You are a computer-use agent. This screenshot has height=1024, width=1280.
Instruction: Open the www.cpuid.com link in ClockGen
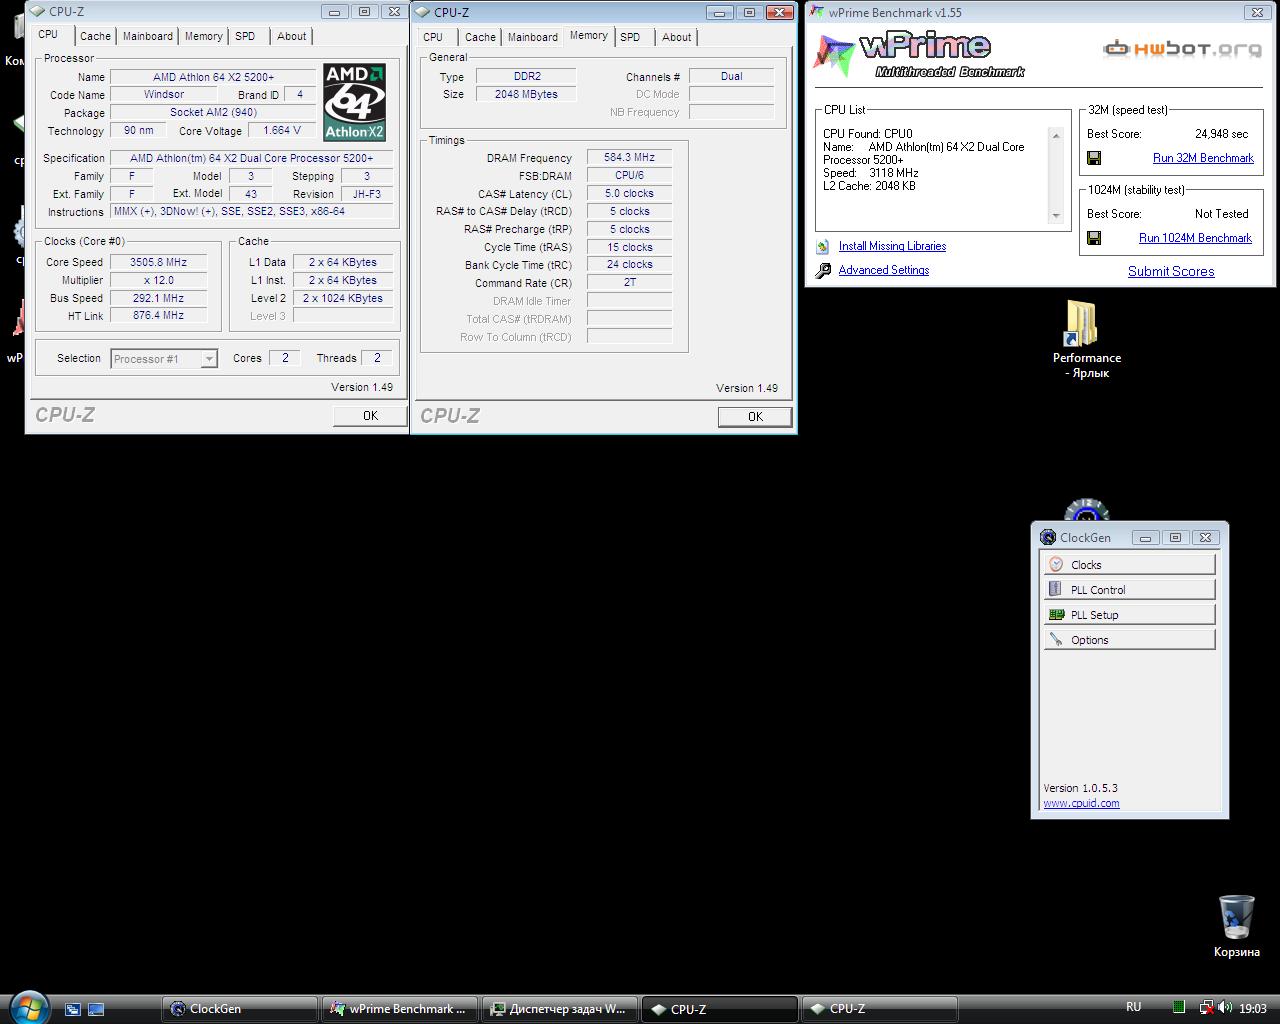point(1081,803)
